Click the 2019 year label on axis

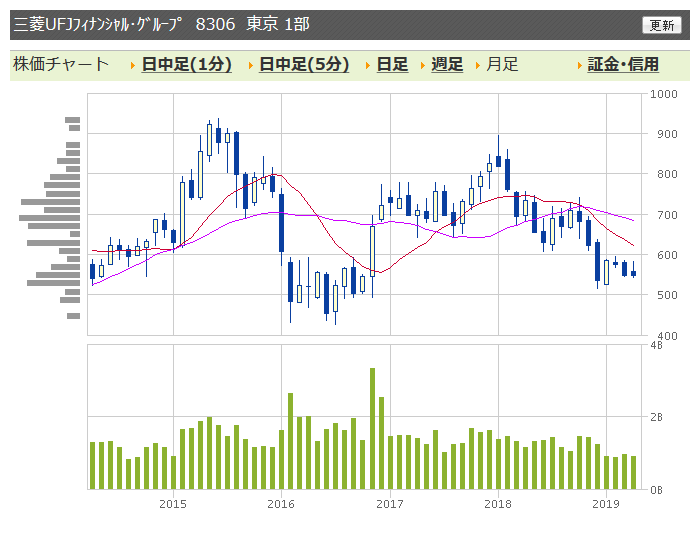pos(606,503)
